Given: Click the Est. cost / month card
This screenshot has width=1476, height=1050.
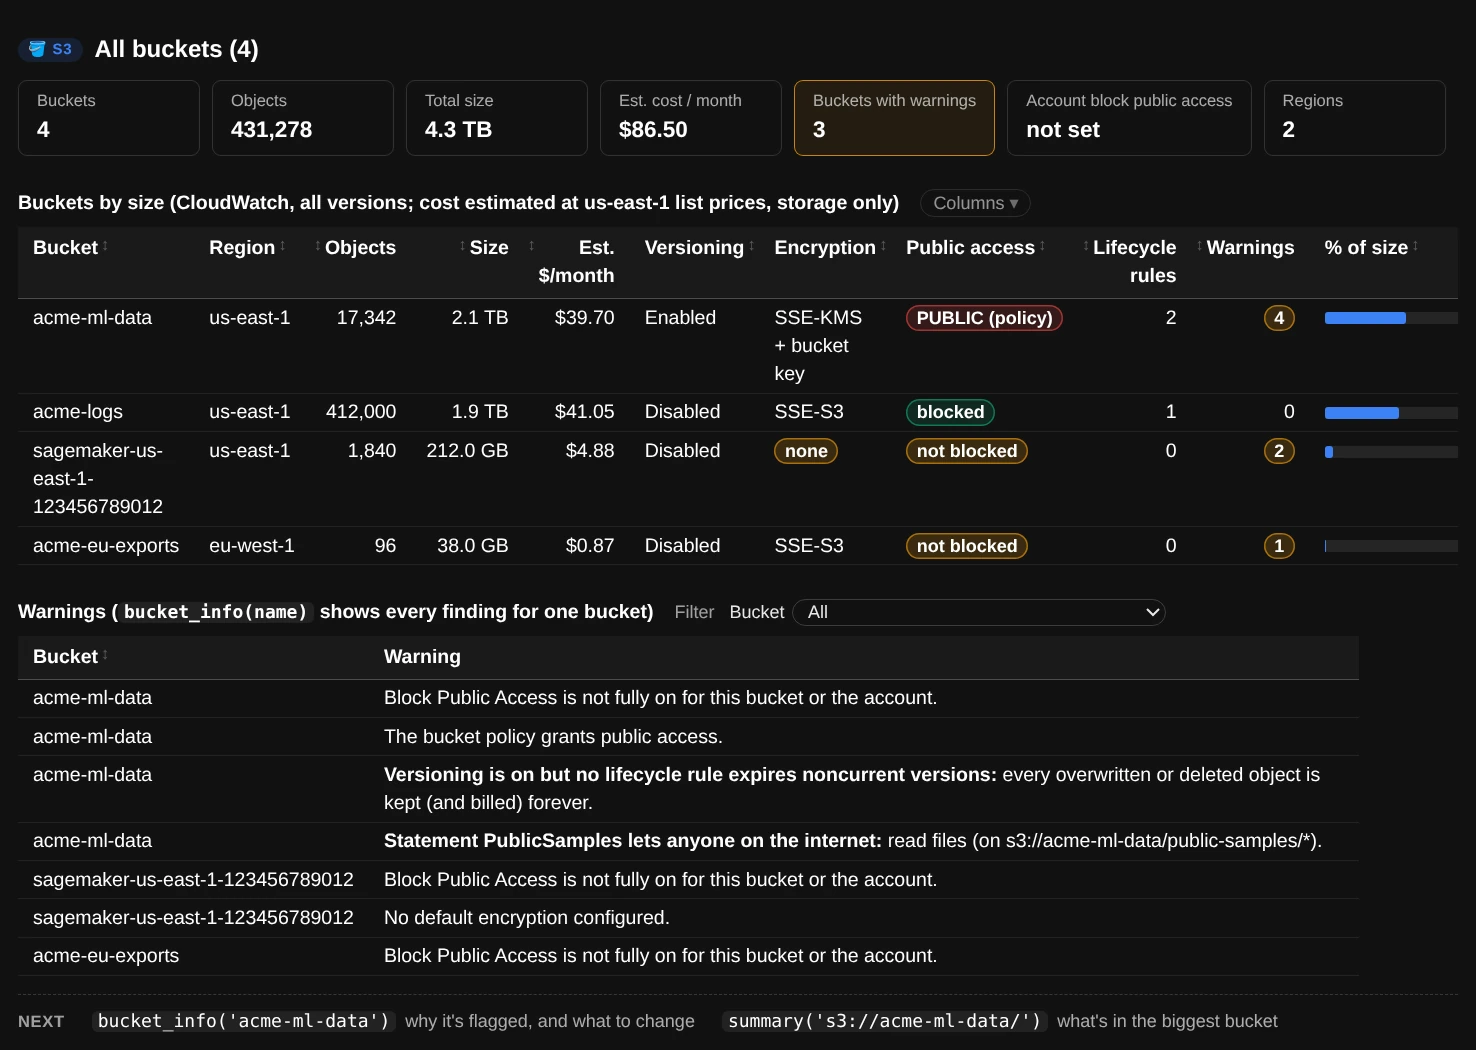Looking at the screenshot, I should tap(691, 118).
